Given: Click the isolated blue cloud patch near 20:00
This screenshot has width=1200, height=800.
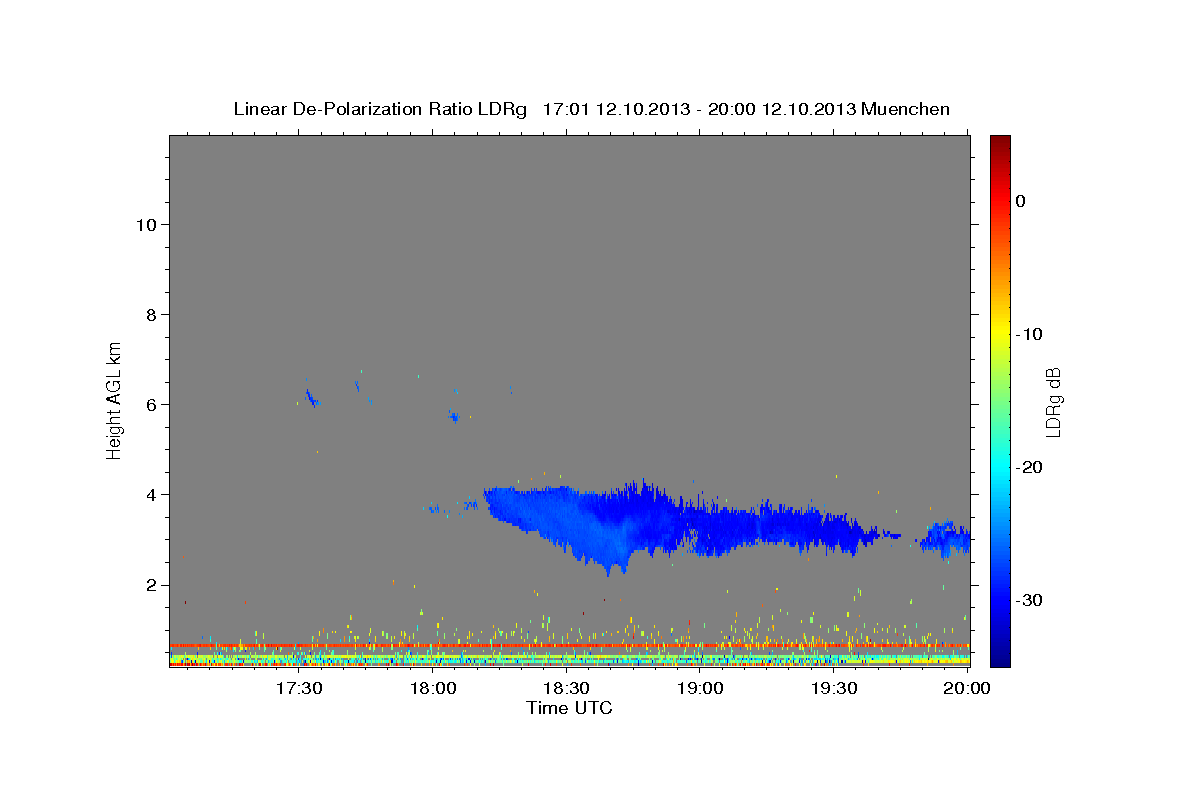Looking at the screenshot, I should (945, 538).
